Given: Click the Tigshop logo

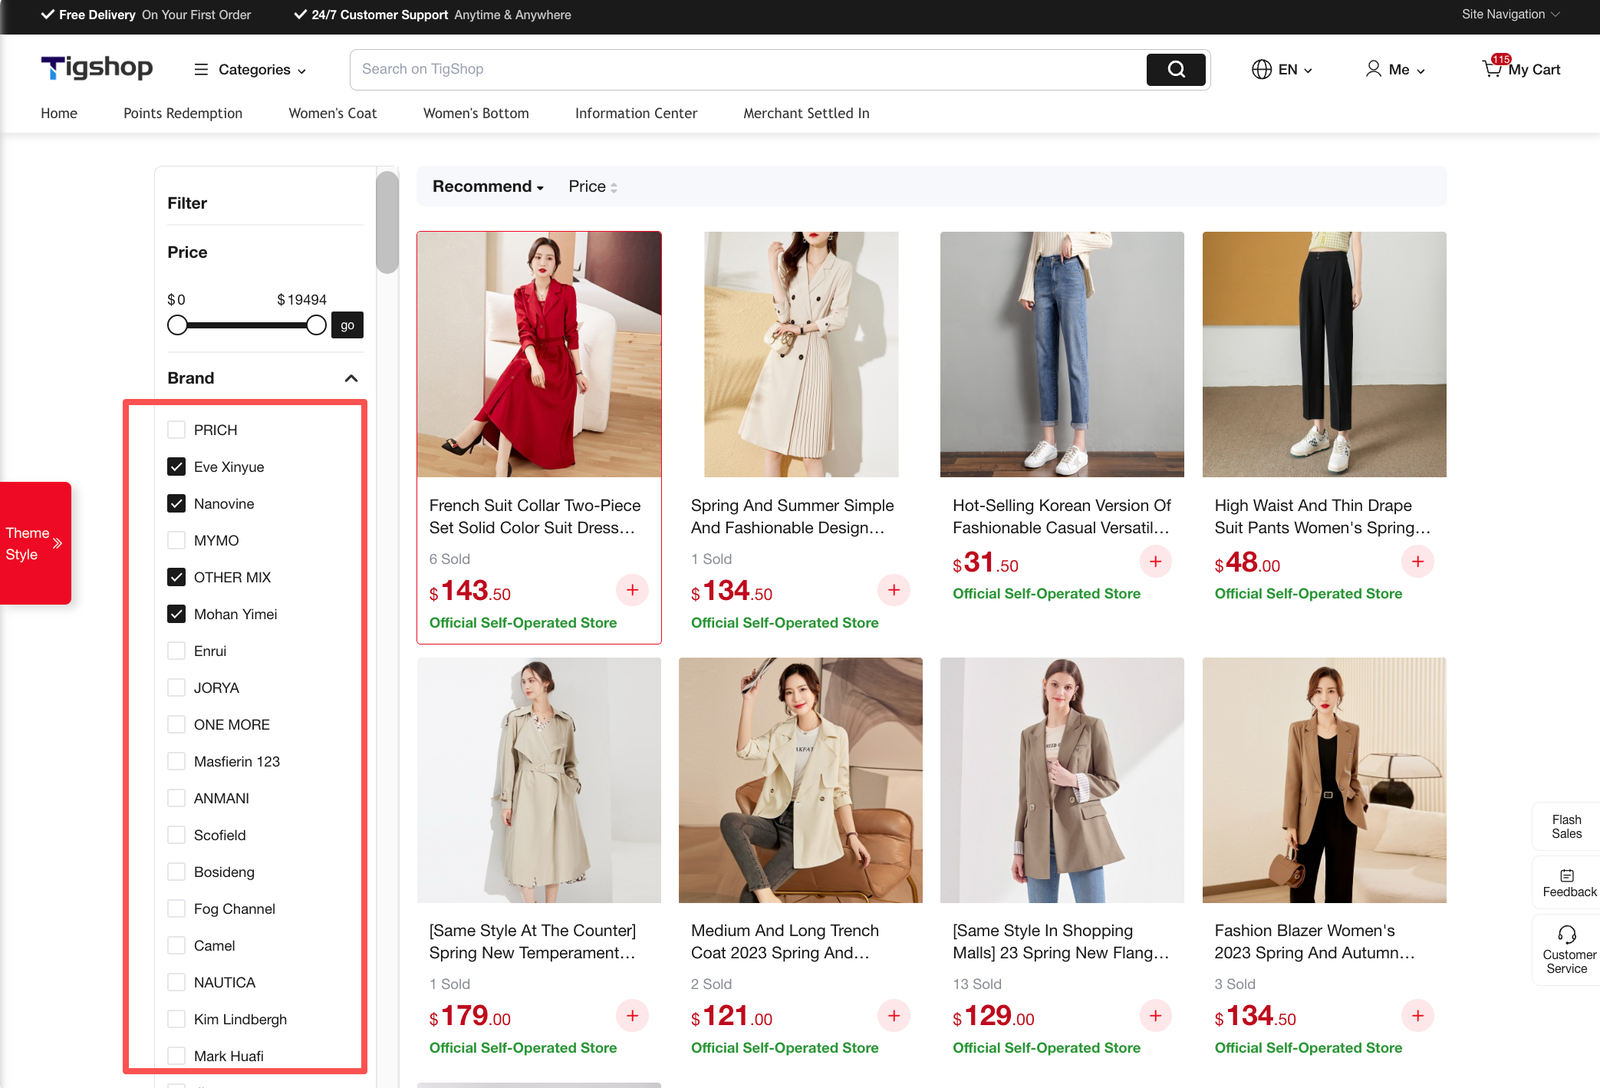Looking at the screenshot, I should tap(97, 68).
